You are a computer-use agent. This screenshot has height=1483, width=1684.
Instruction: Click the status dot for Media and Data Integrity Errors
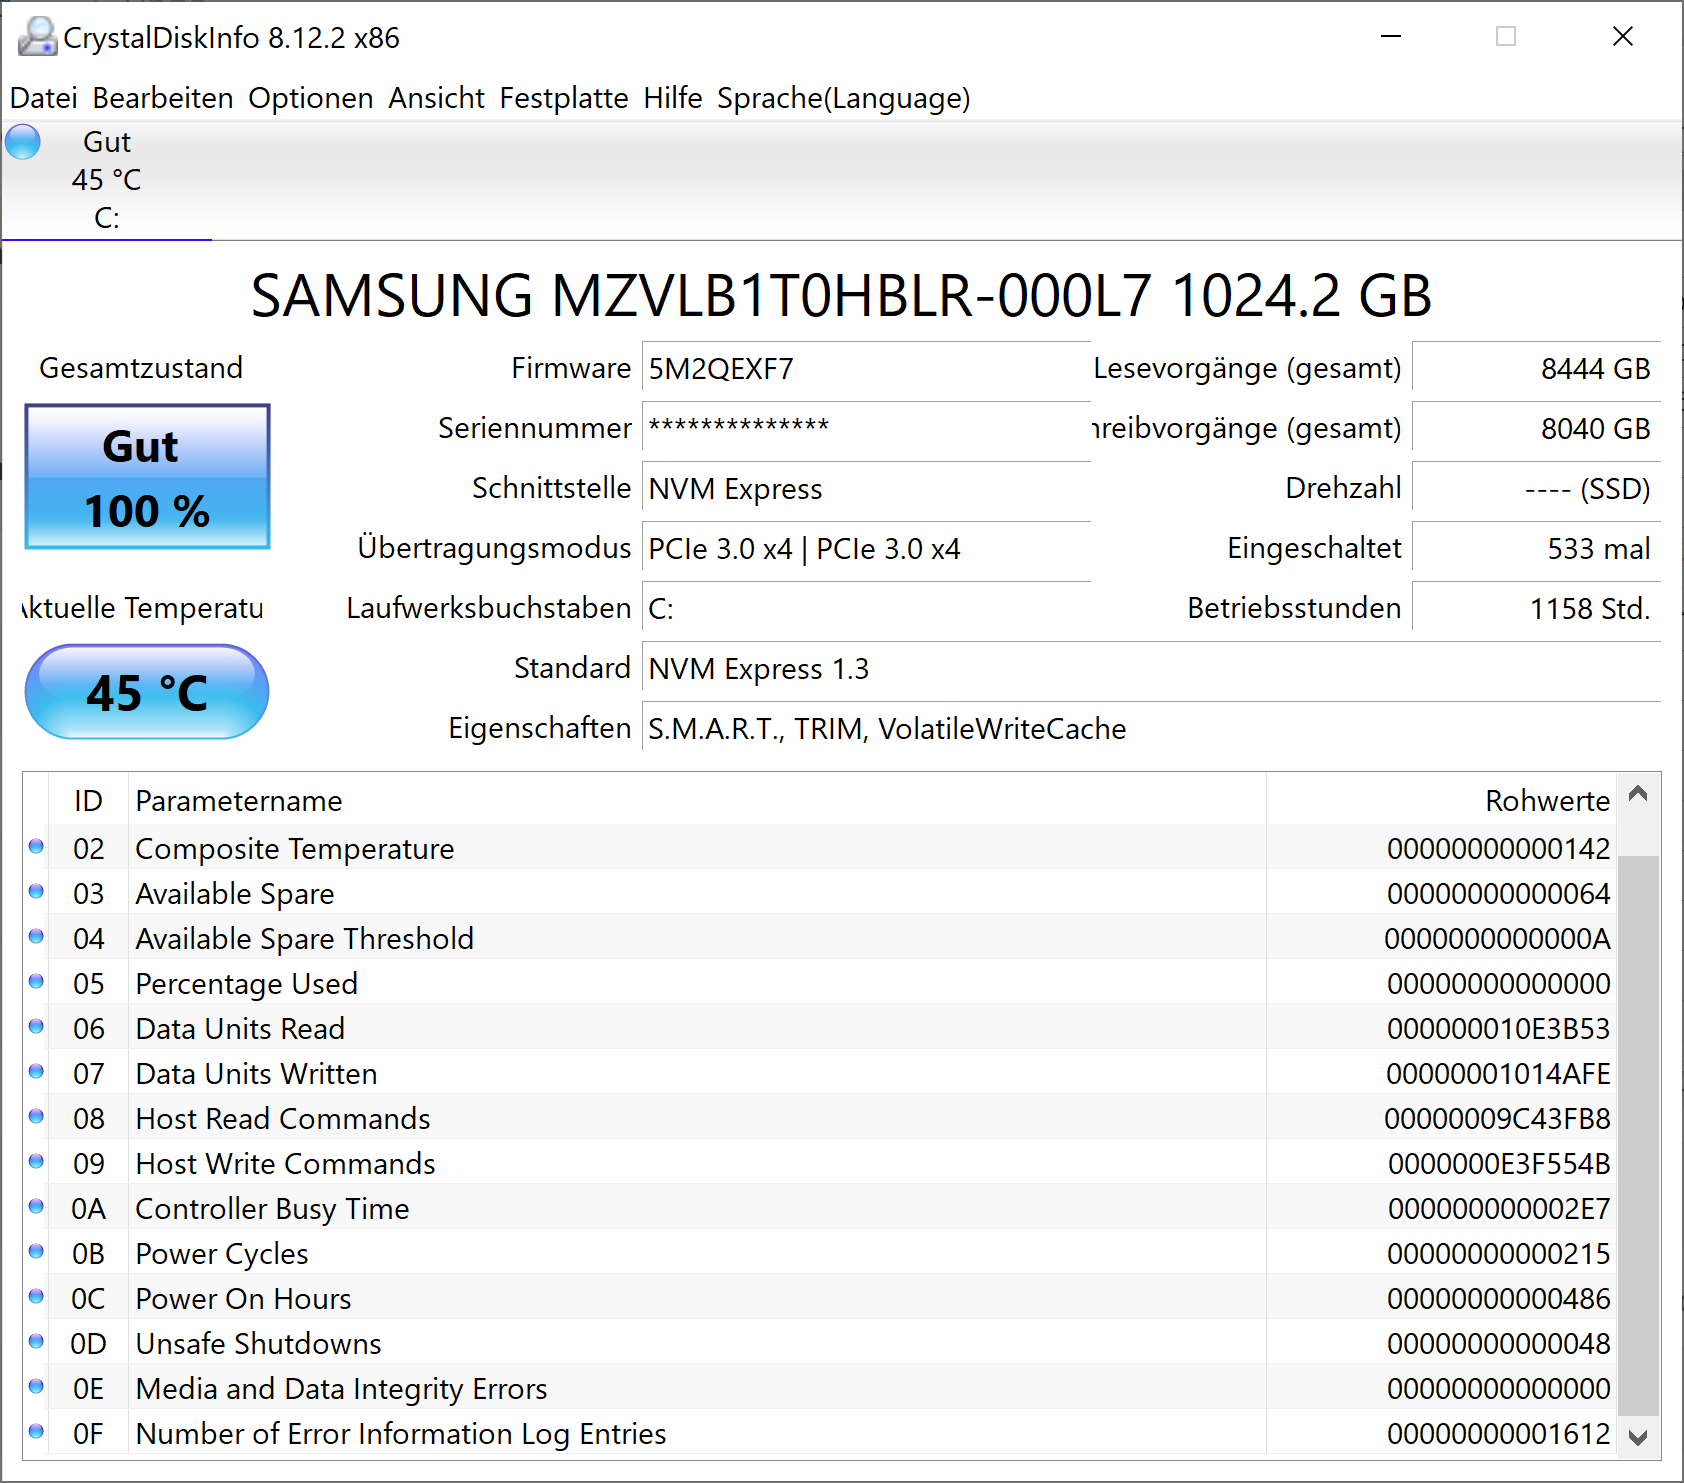pyautogui.click(x=36, y=1387)
